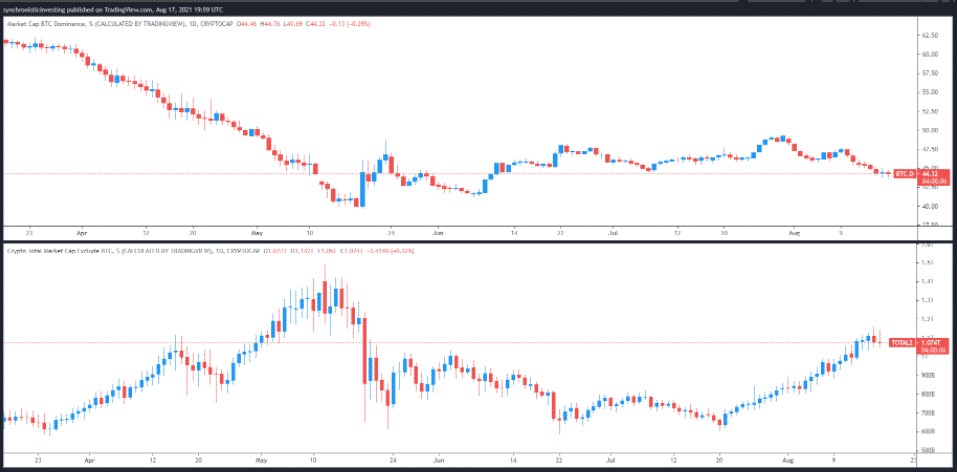This screenshot has height=472, width=957.
Task: Click the BTC.D symbol tag on price axis
Action: [903, 174]
